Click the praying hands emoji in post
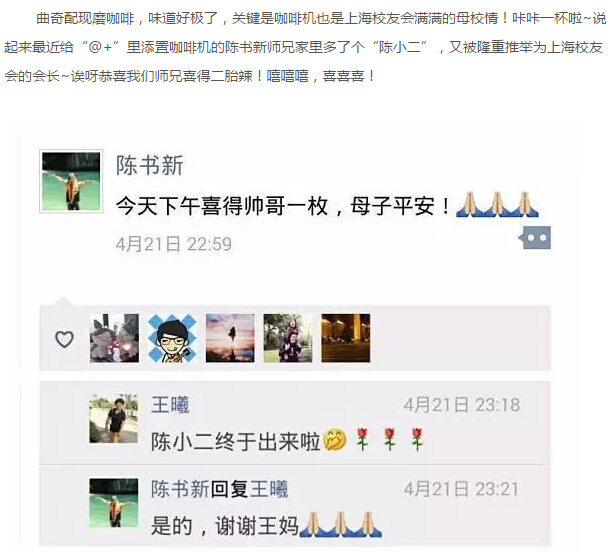 click(497, 204)
